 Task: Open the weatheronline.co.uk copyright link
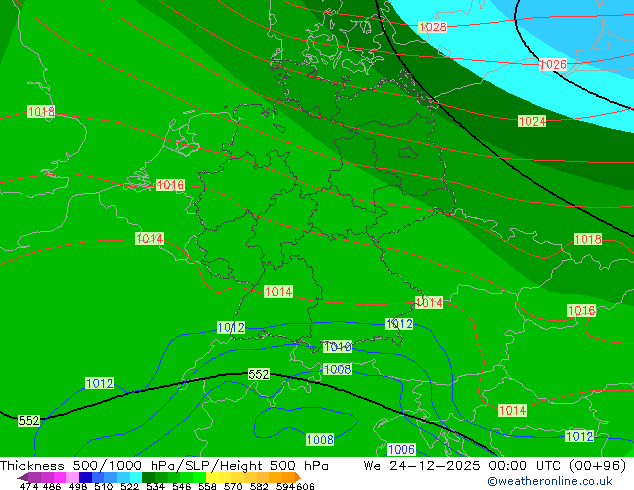point(550,481)
